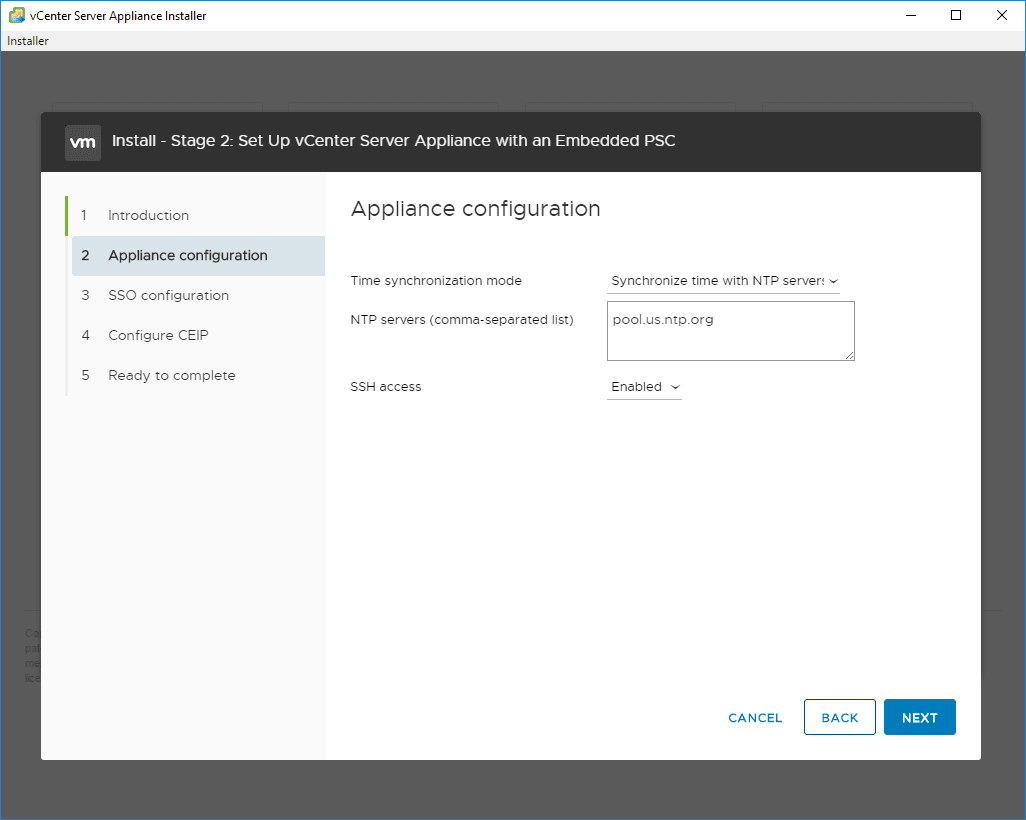
Task: Click the NTP servers (comma-separated list) label
Action: point(461,320)
